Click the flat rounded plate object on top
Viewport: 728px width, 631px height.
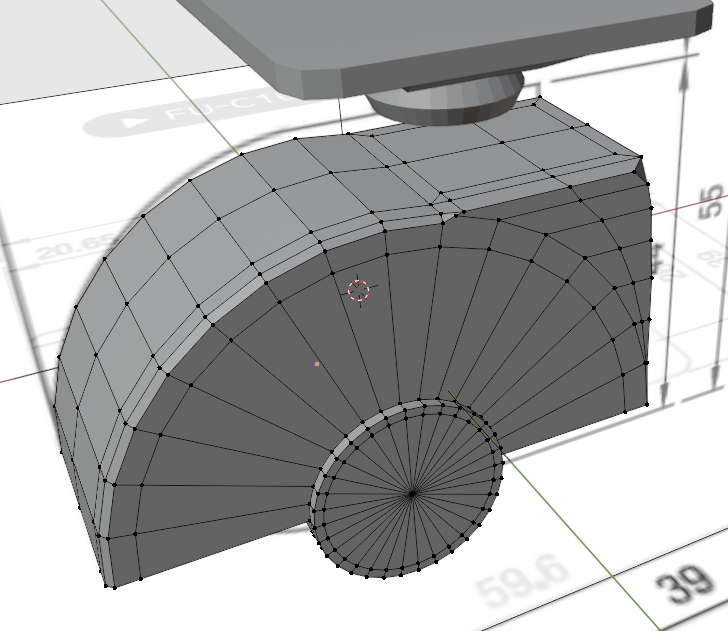click(446, 42)
